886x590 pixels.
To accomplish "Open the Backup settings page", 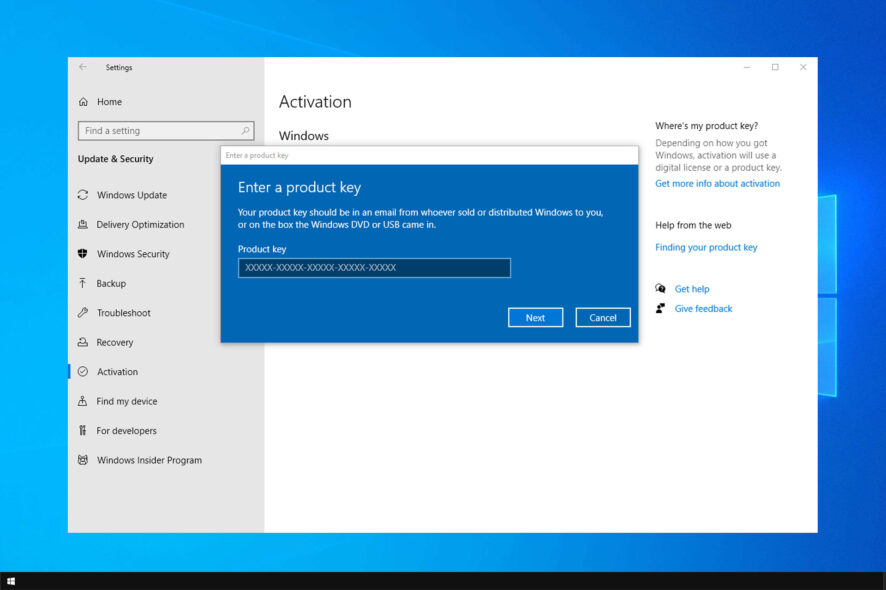I will tap(111, 283).
